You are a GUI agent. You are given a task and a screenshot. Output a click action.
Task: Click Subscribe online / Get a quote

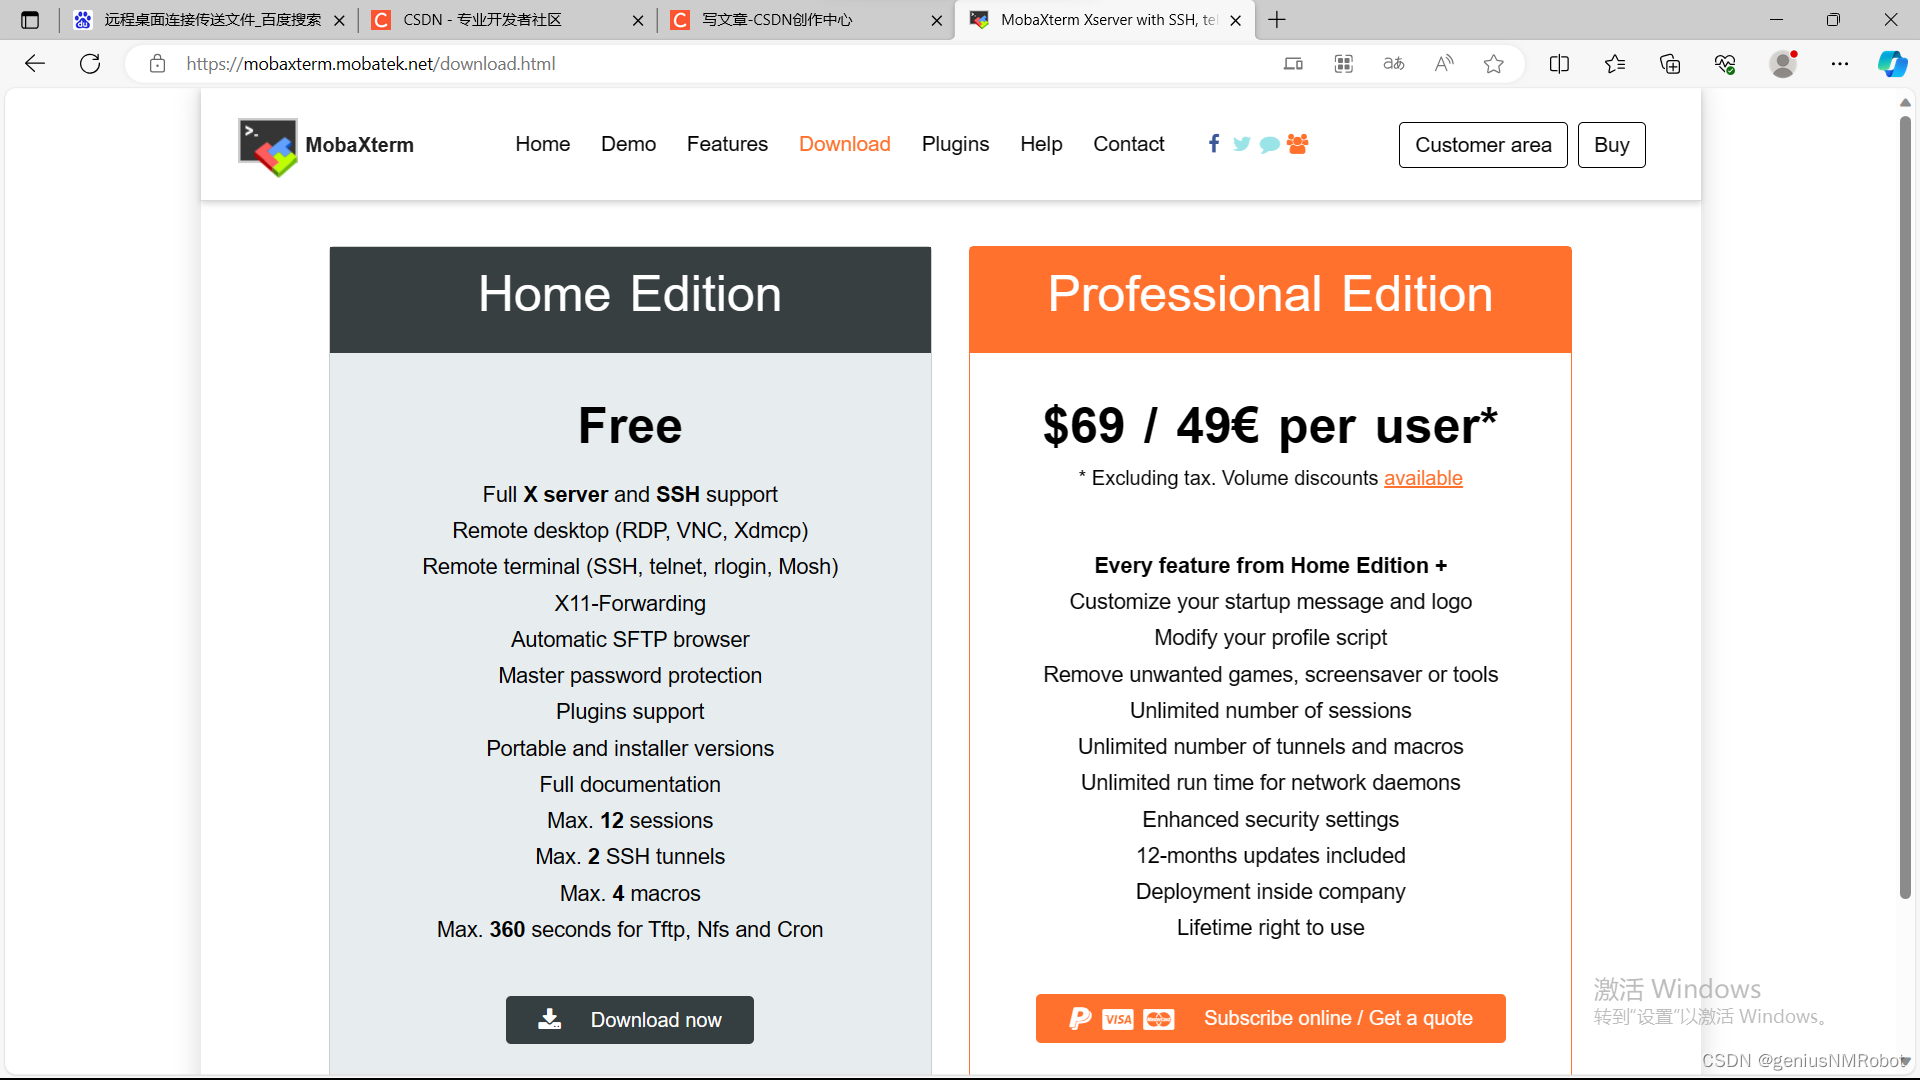tap(1270, 1018)
